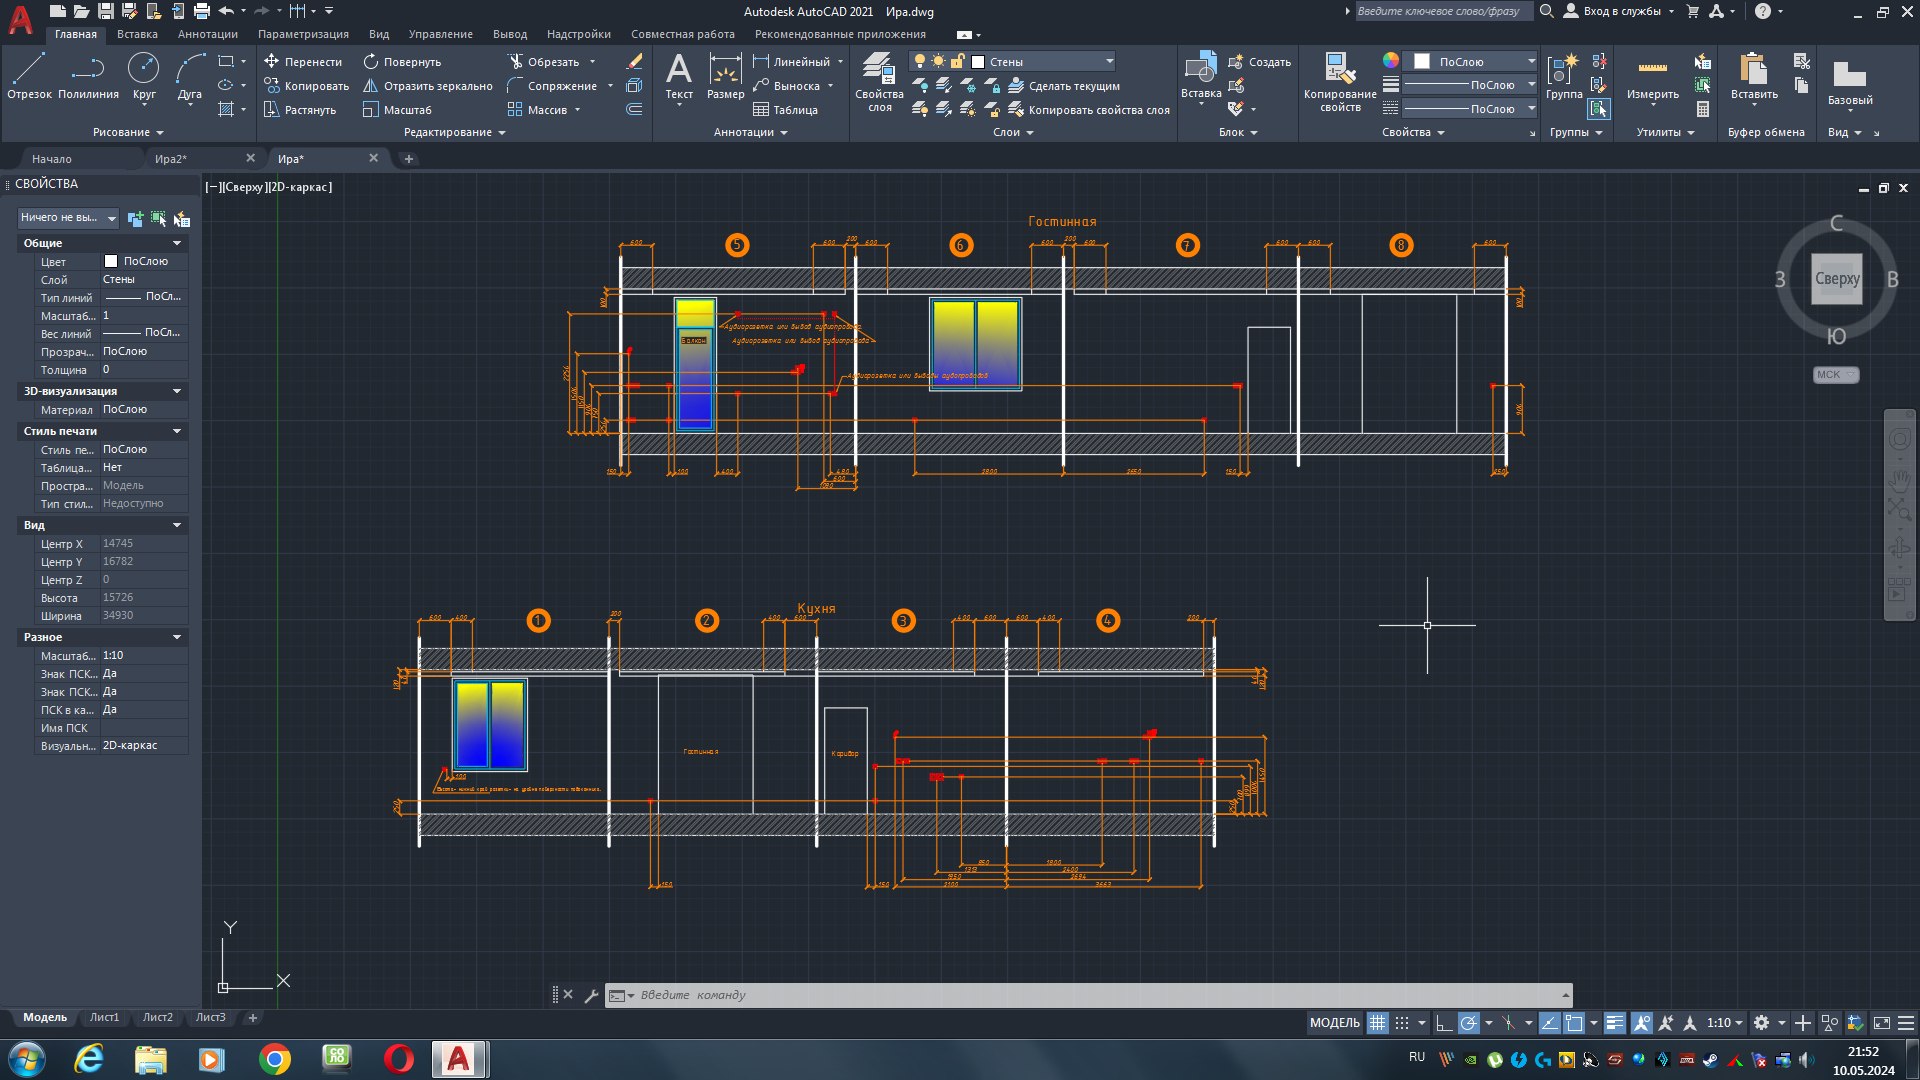
Task: Toggle lineweight display in status bar
Action: click(x=1614, y=1023)
